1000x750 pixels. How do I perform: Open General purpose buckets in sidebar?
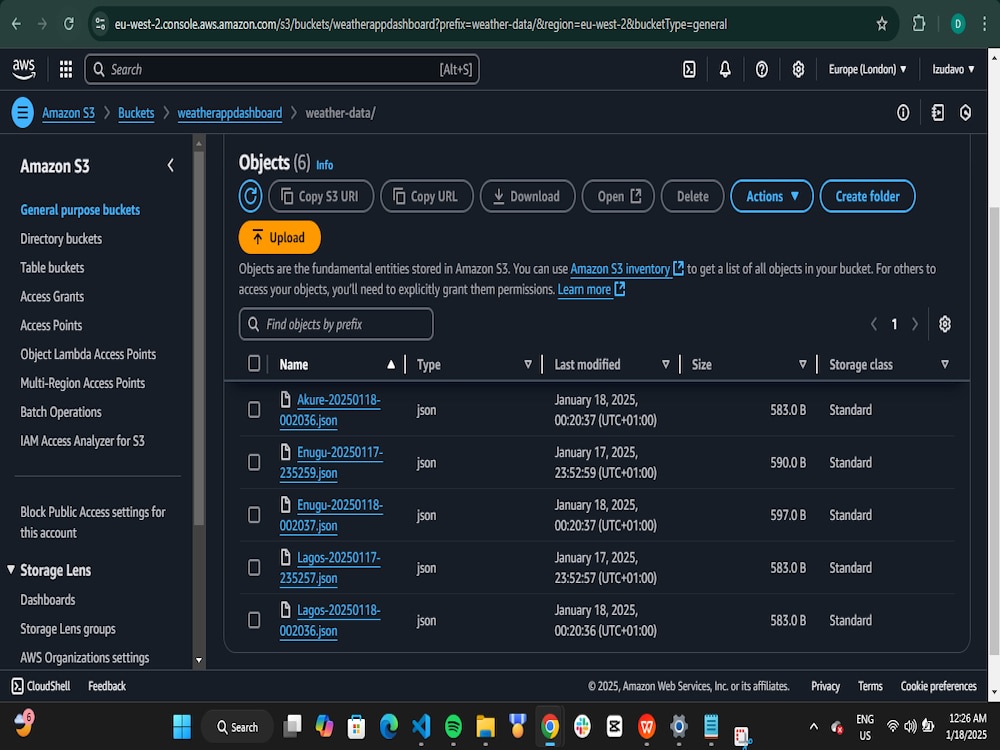(x=80, y=210)
